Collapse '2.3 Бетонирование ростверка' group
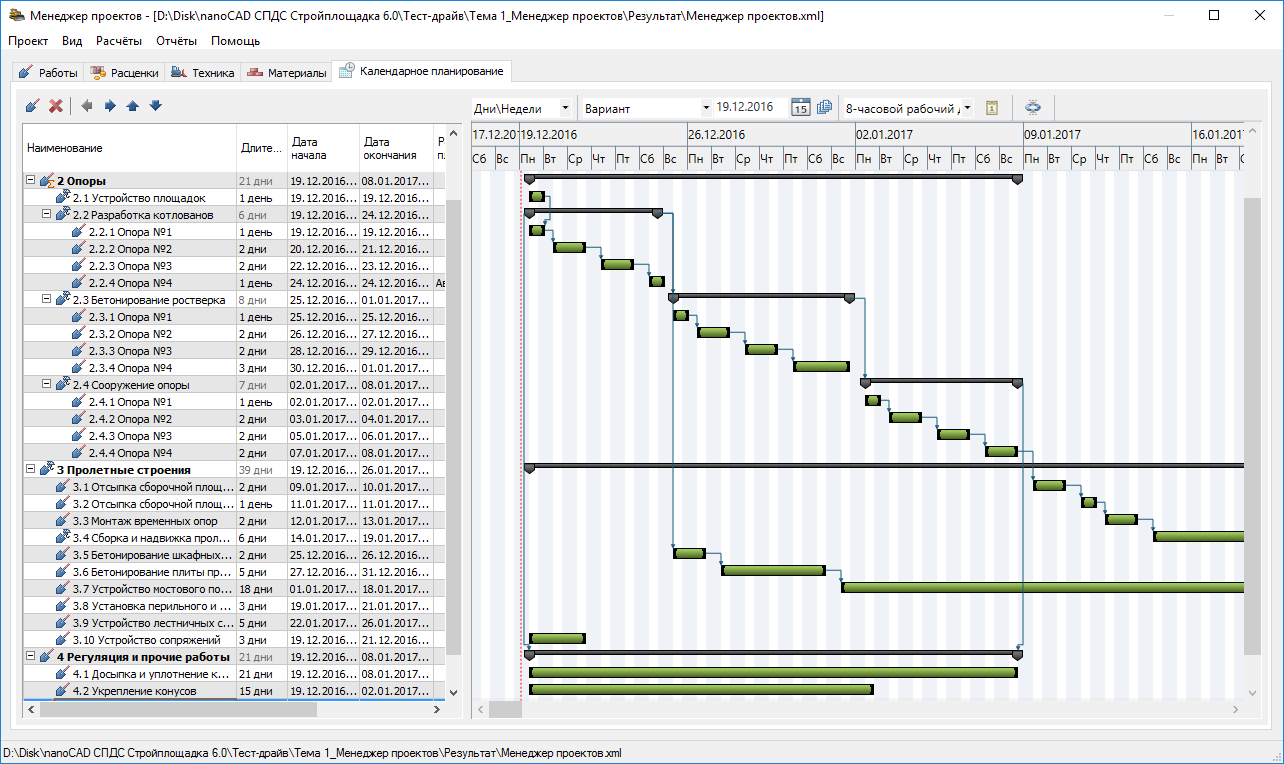This screenshot has width=1284, height=764. 46,299
